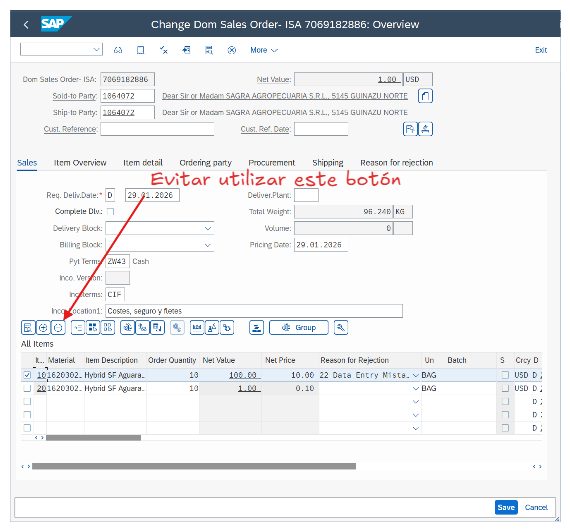Check the row selector for item 20
Image resolution: width=570 pixels, height=532 pixels.
[27, 388]
